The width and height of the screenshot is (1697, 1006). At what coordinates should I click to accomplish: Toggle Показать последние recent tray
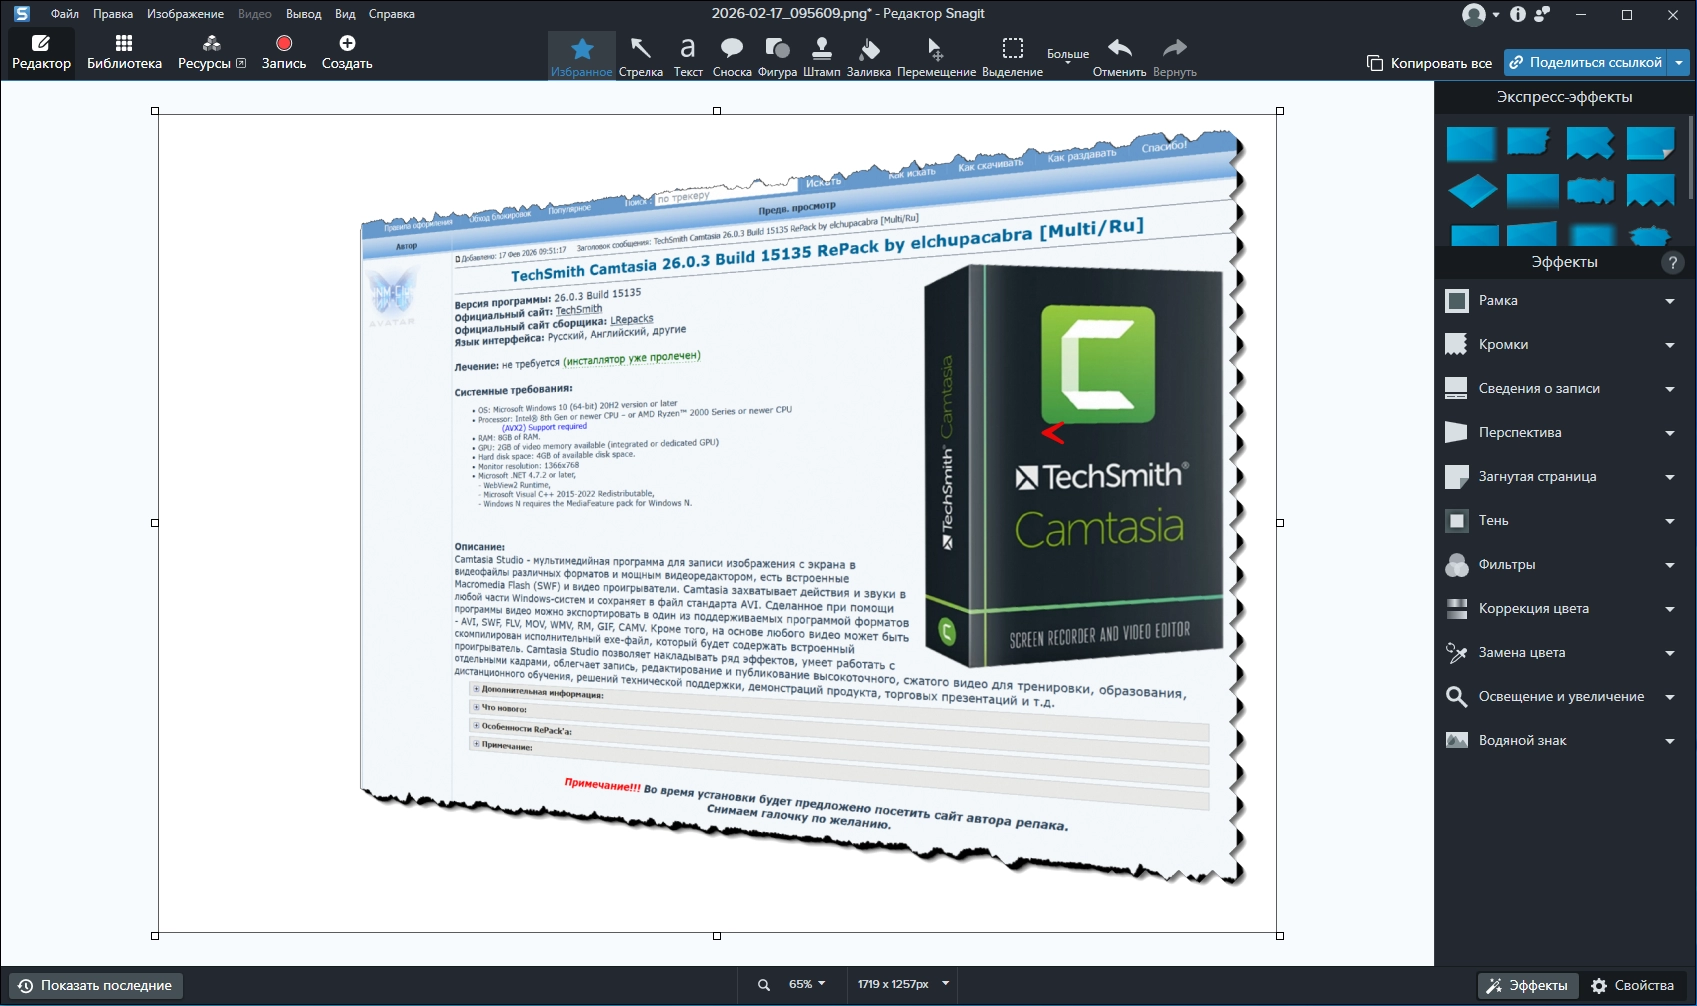(x=96, y=985)
